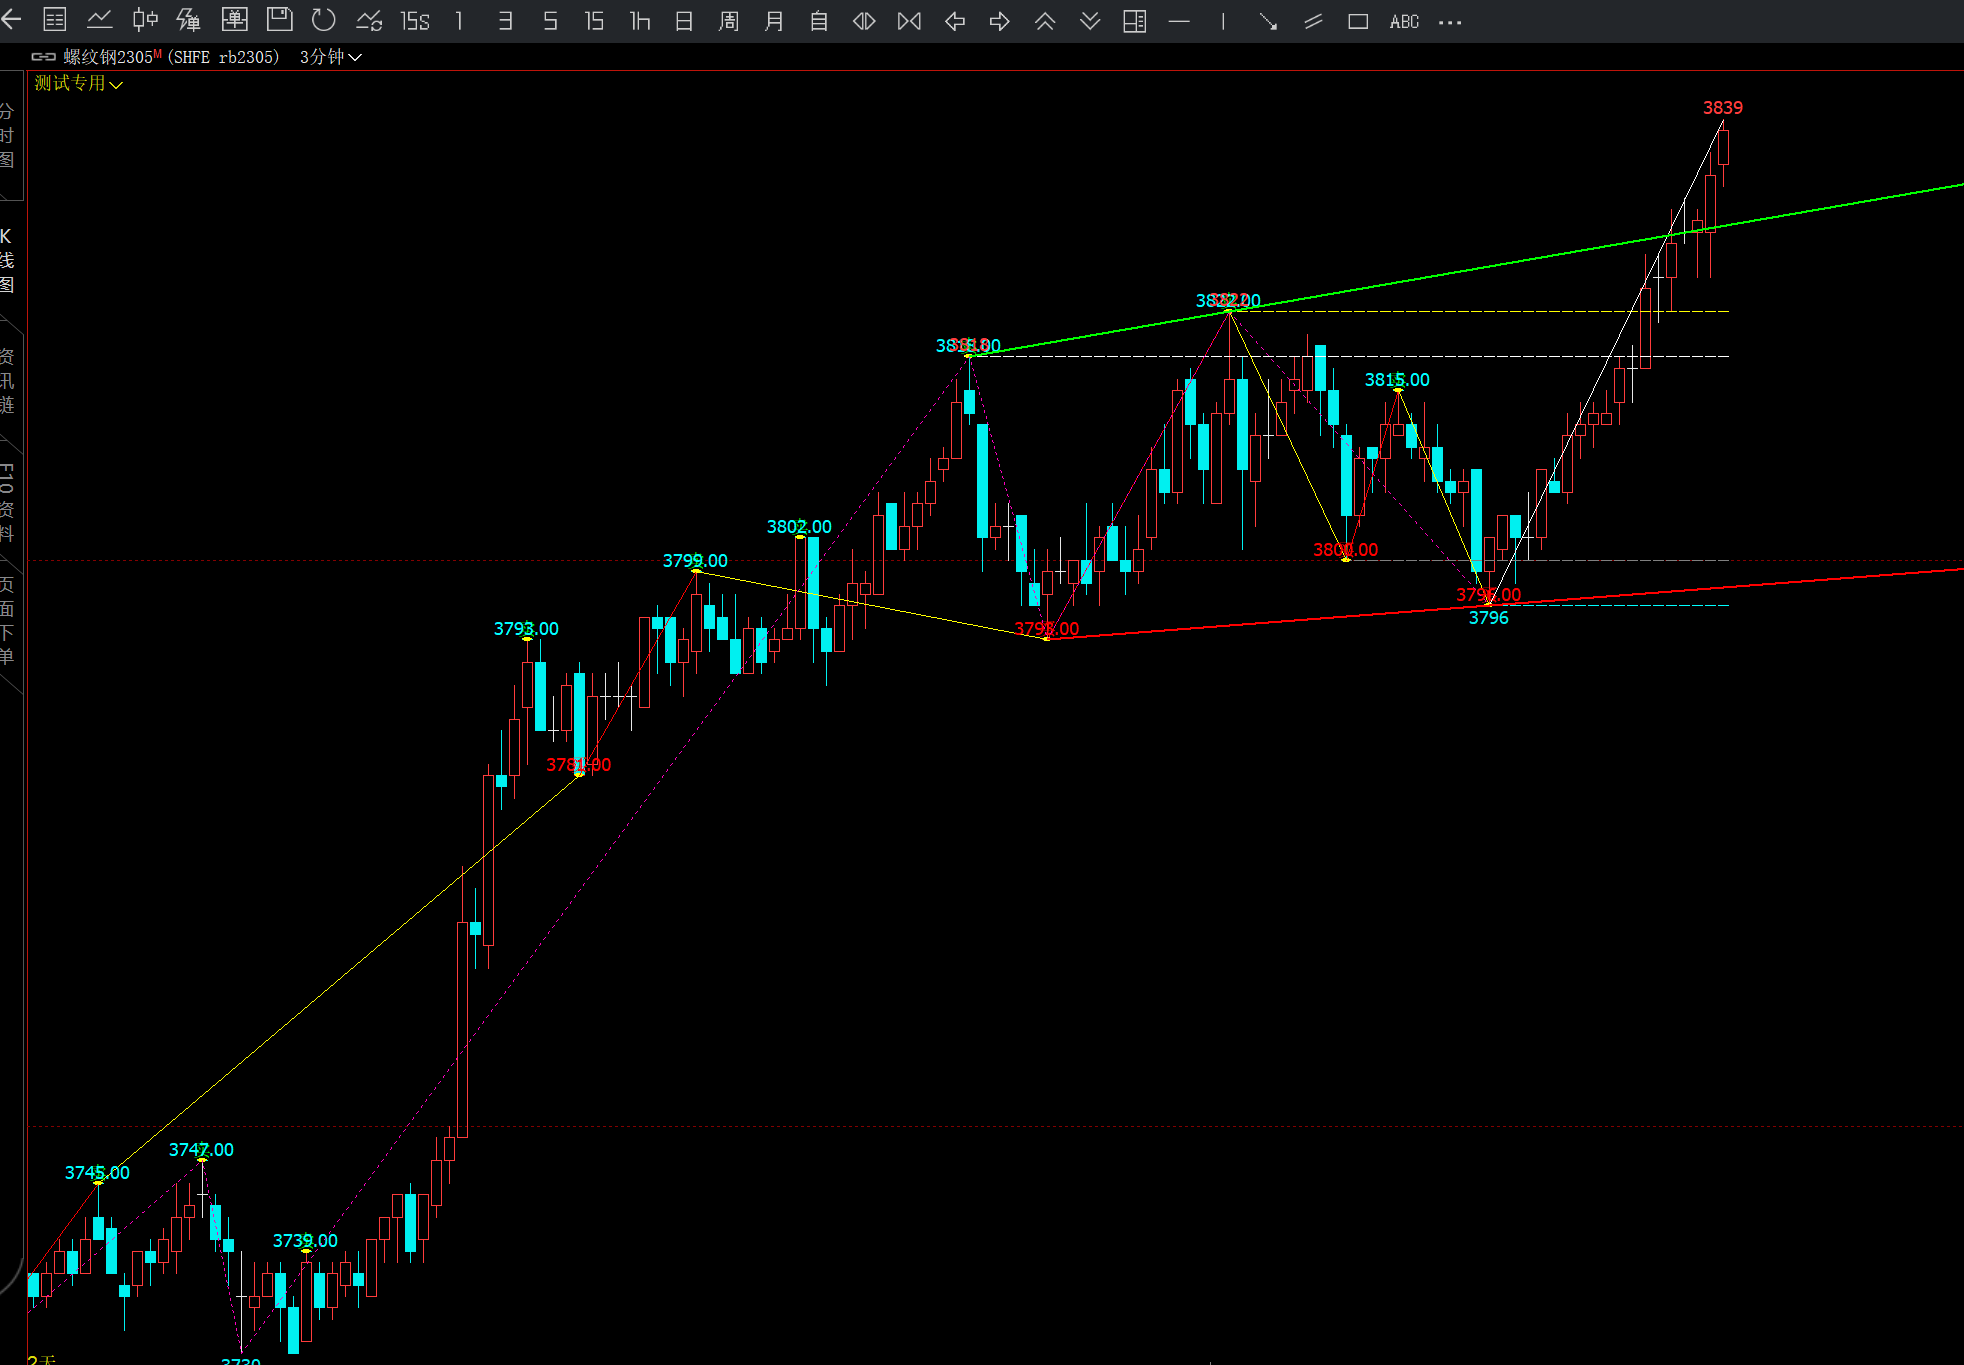This screenshot has height=1365, width=1964.
Task: Select the ABC text annotation tool
Action: (x=1404, y=21)
